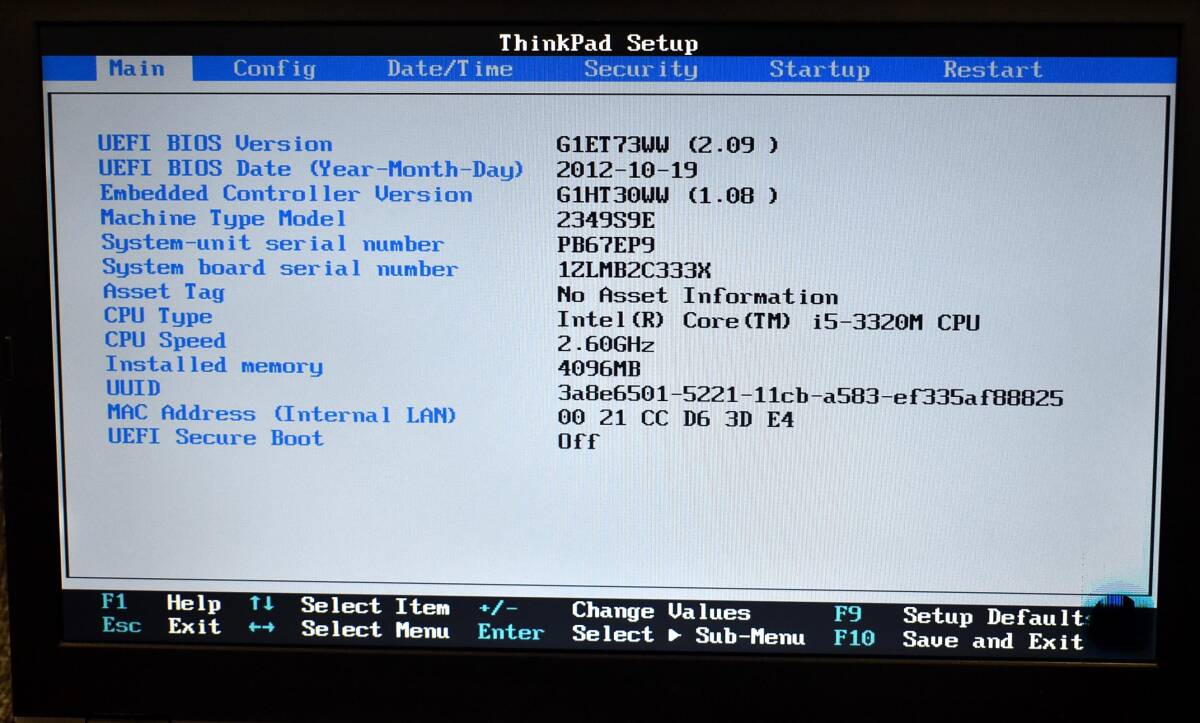Click MAC Address (Internal LAN) label

point(282,413)
